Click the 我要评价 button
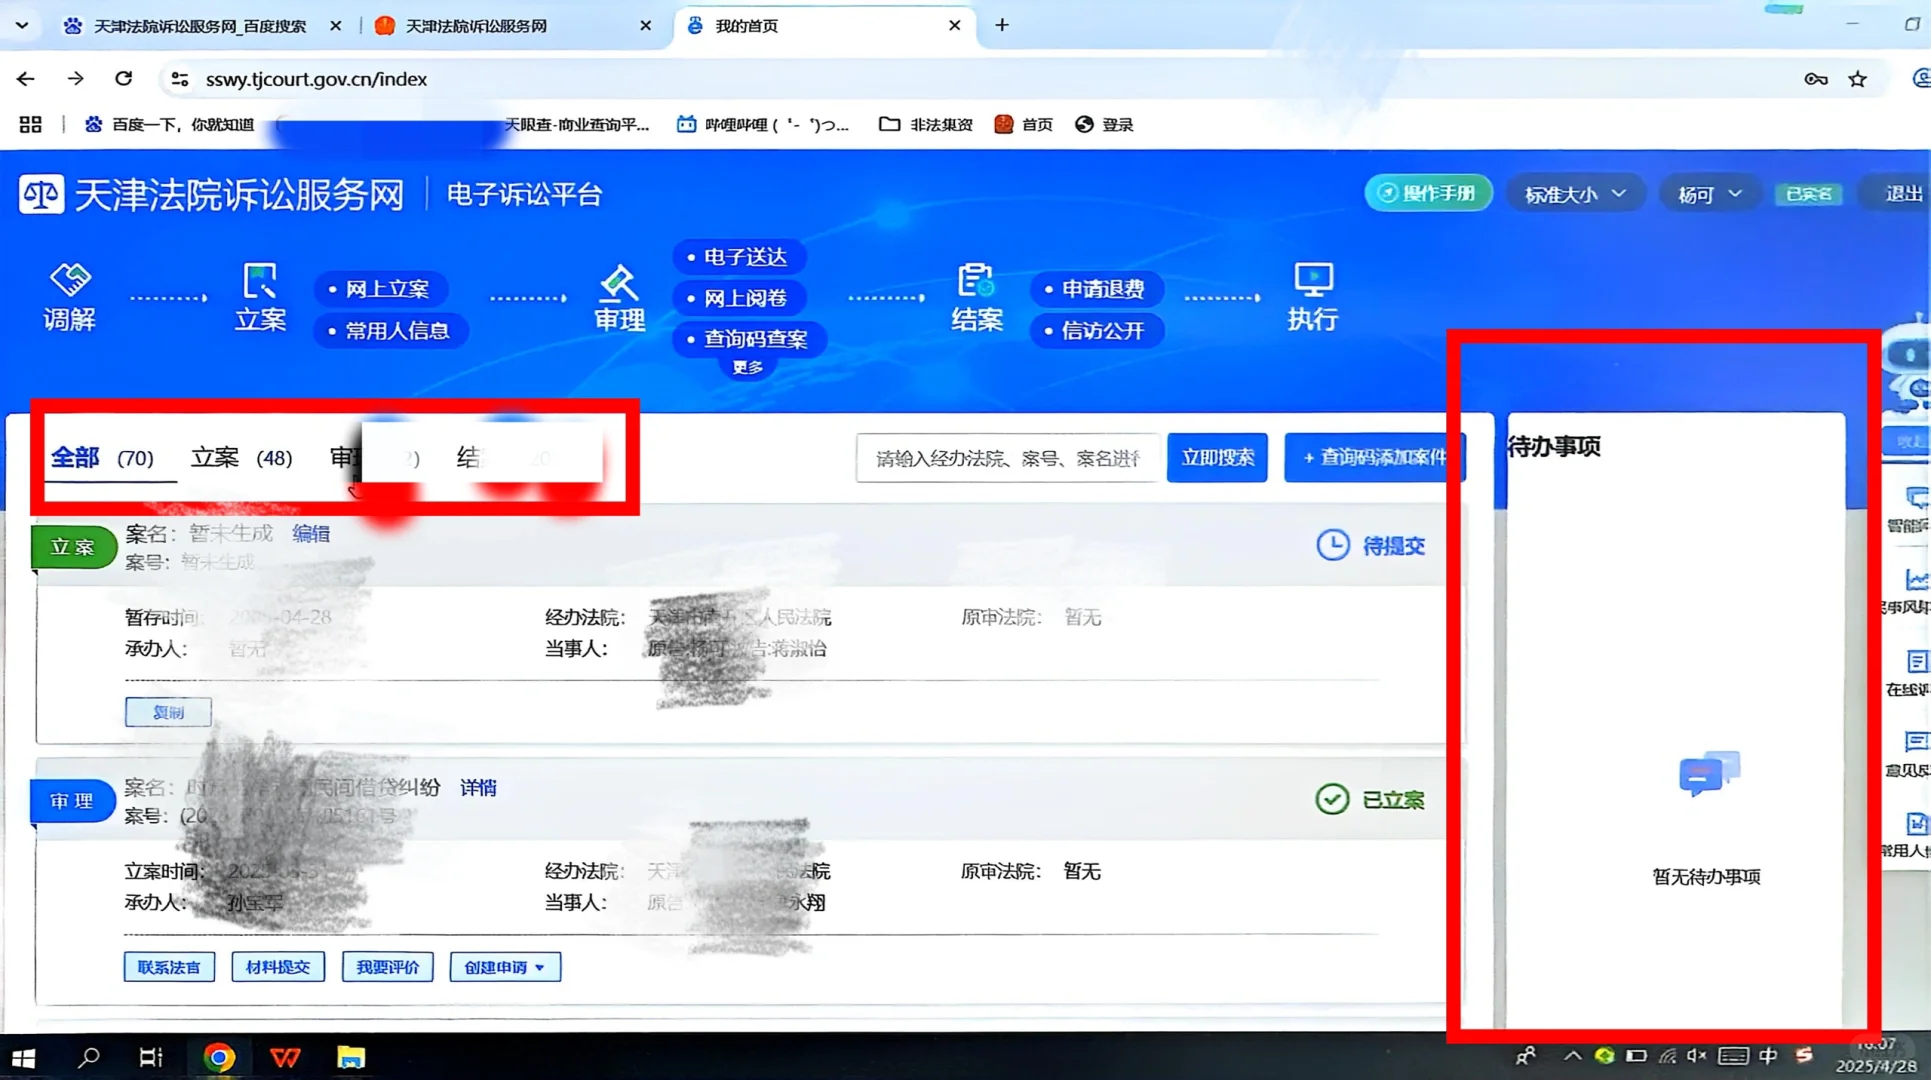The width and height of the screenshot is (1931, 1080). [387, 967]
